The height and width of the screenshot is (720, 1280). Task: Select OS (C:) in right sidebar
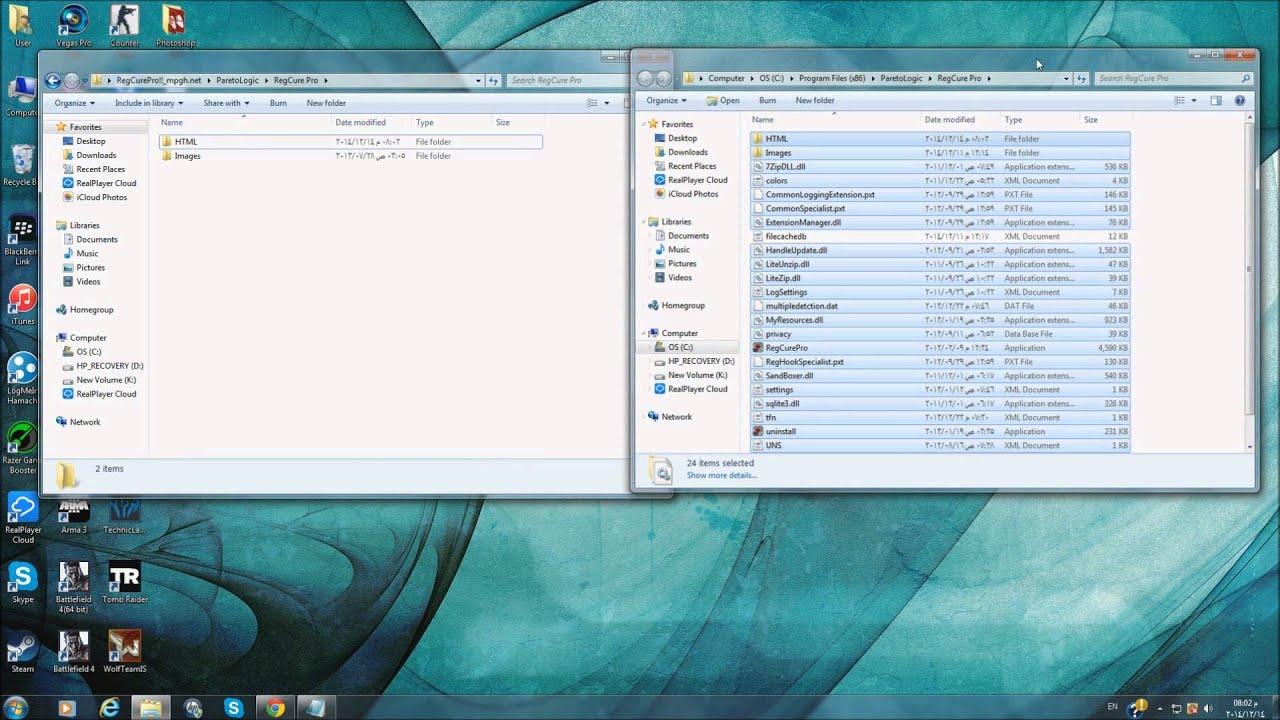click(x=680, y=347)
